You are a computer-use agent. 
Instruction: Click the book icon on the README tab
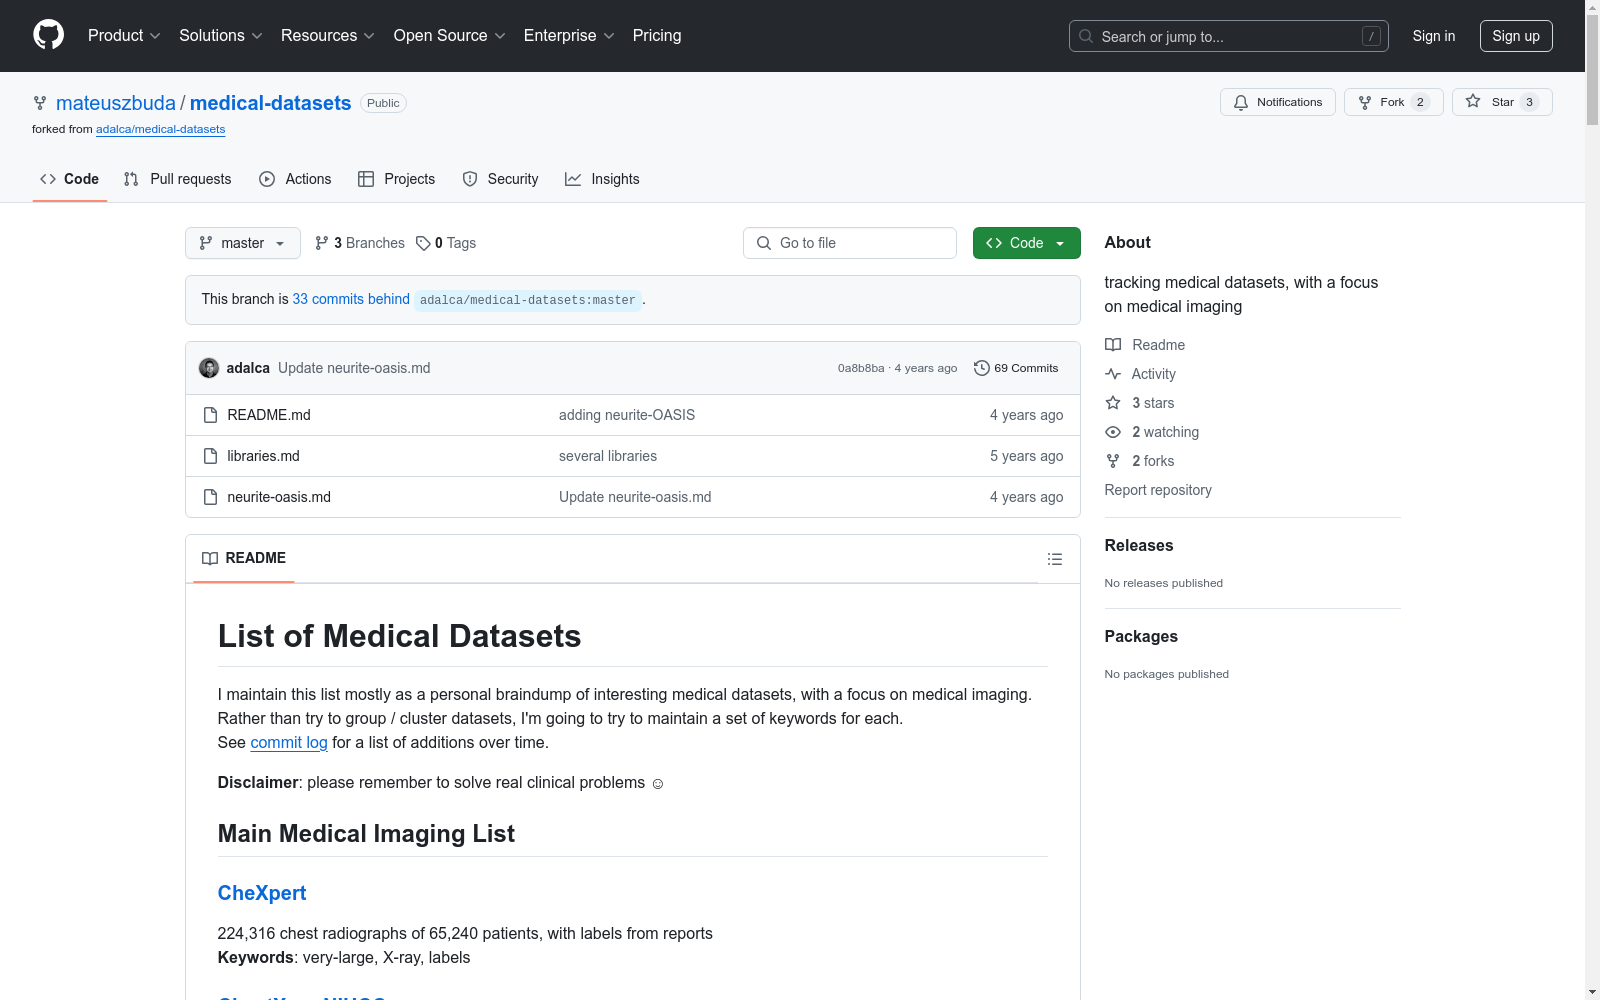click(210, 558)
